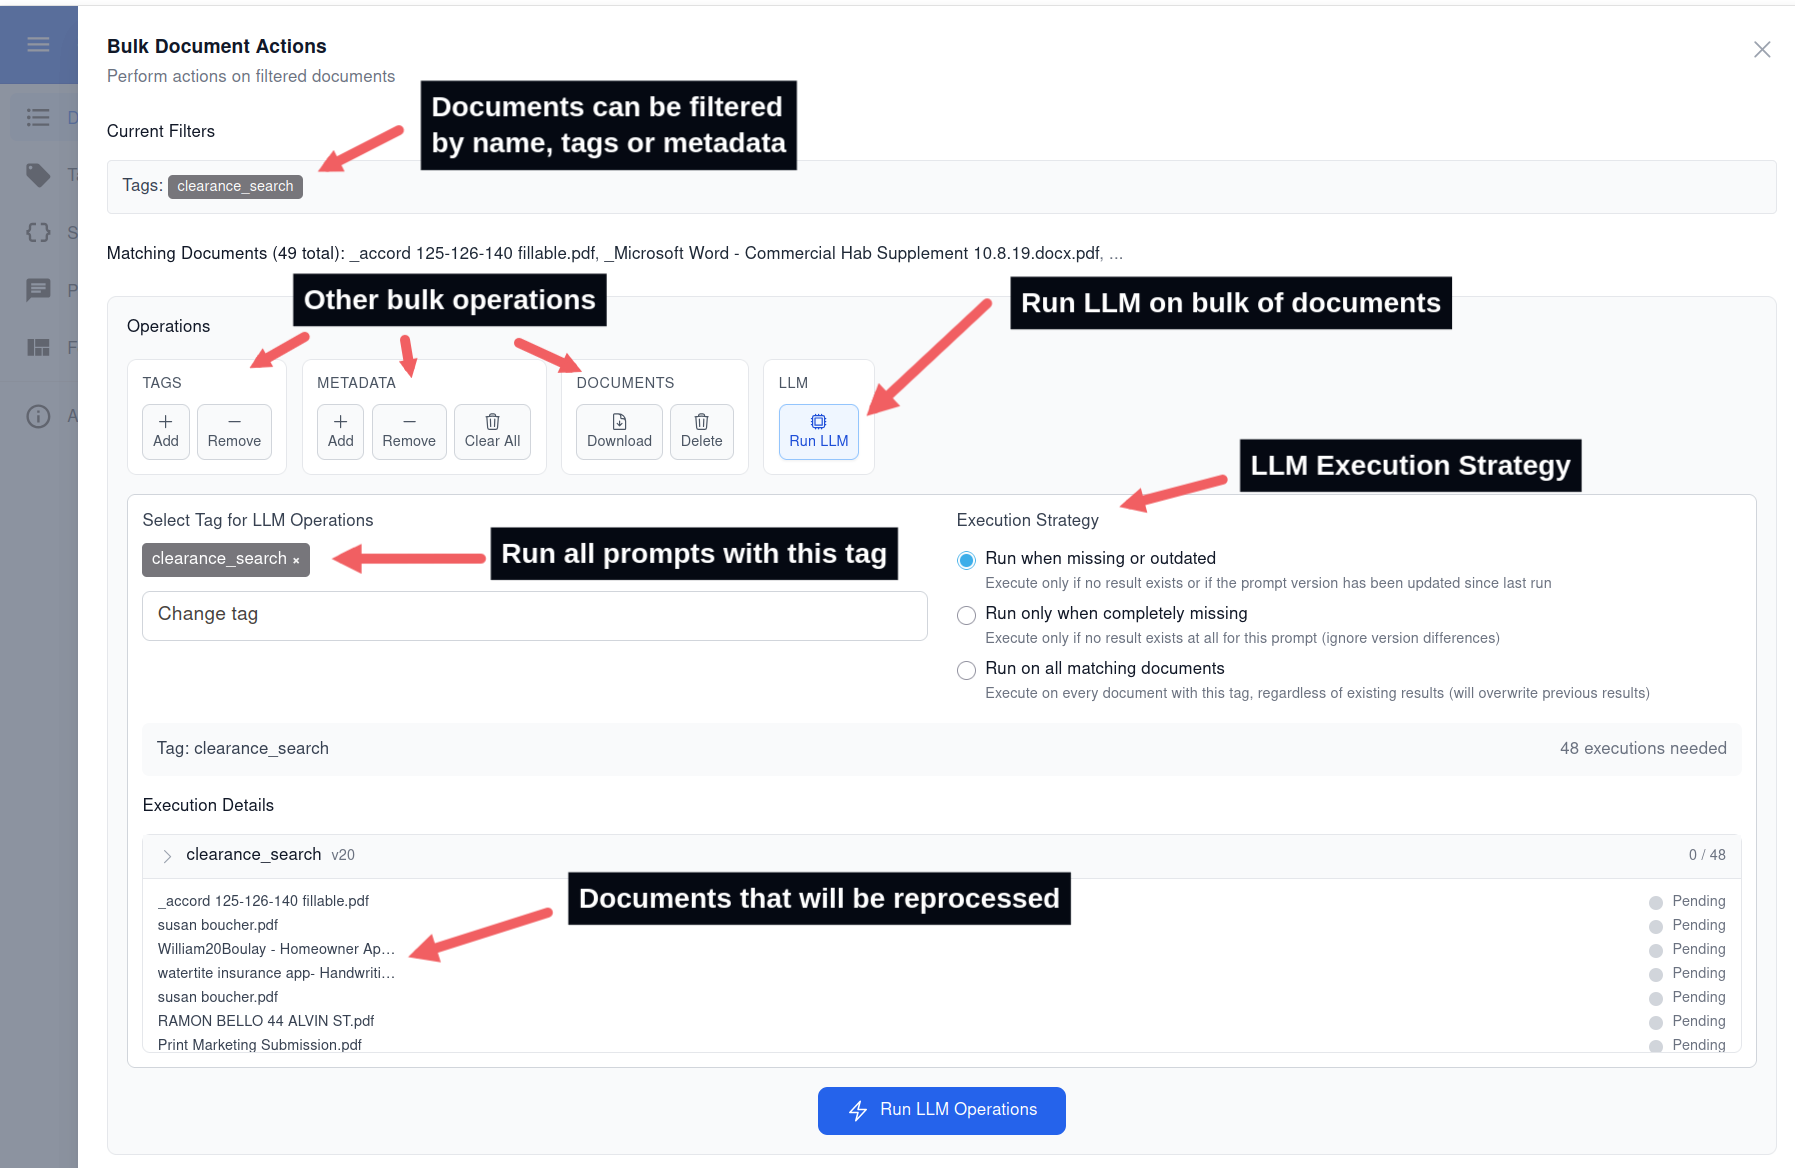Click the Clear All metadata button
This screenshot has height=1169, width=1796.
492,431
